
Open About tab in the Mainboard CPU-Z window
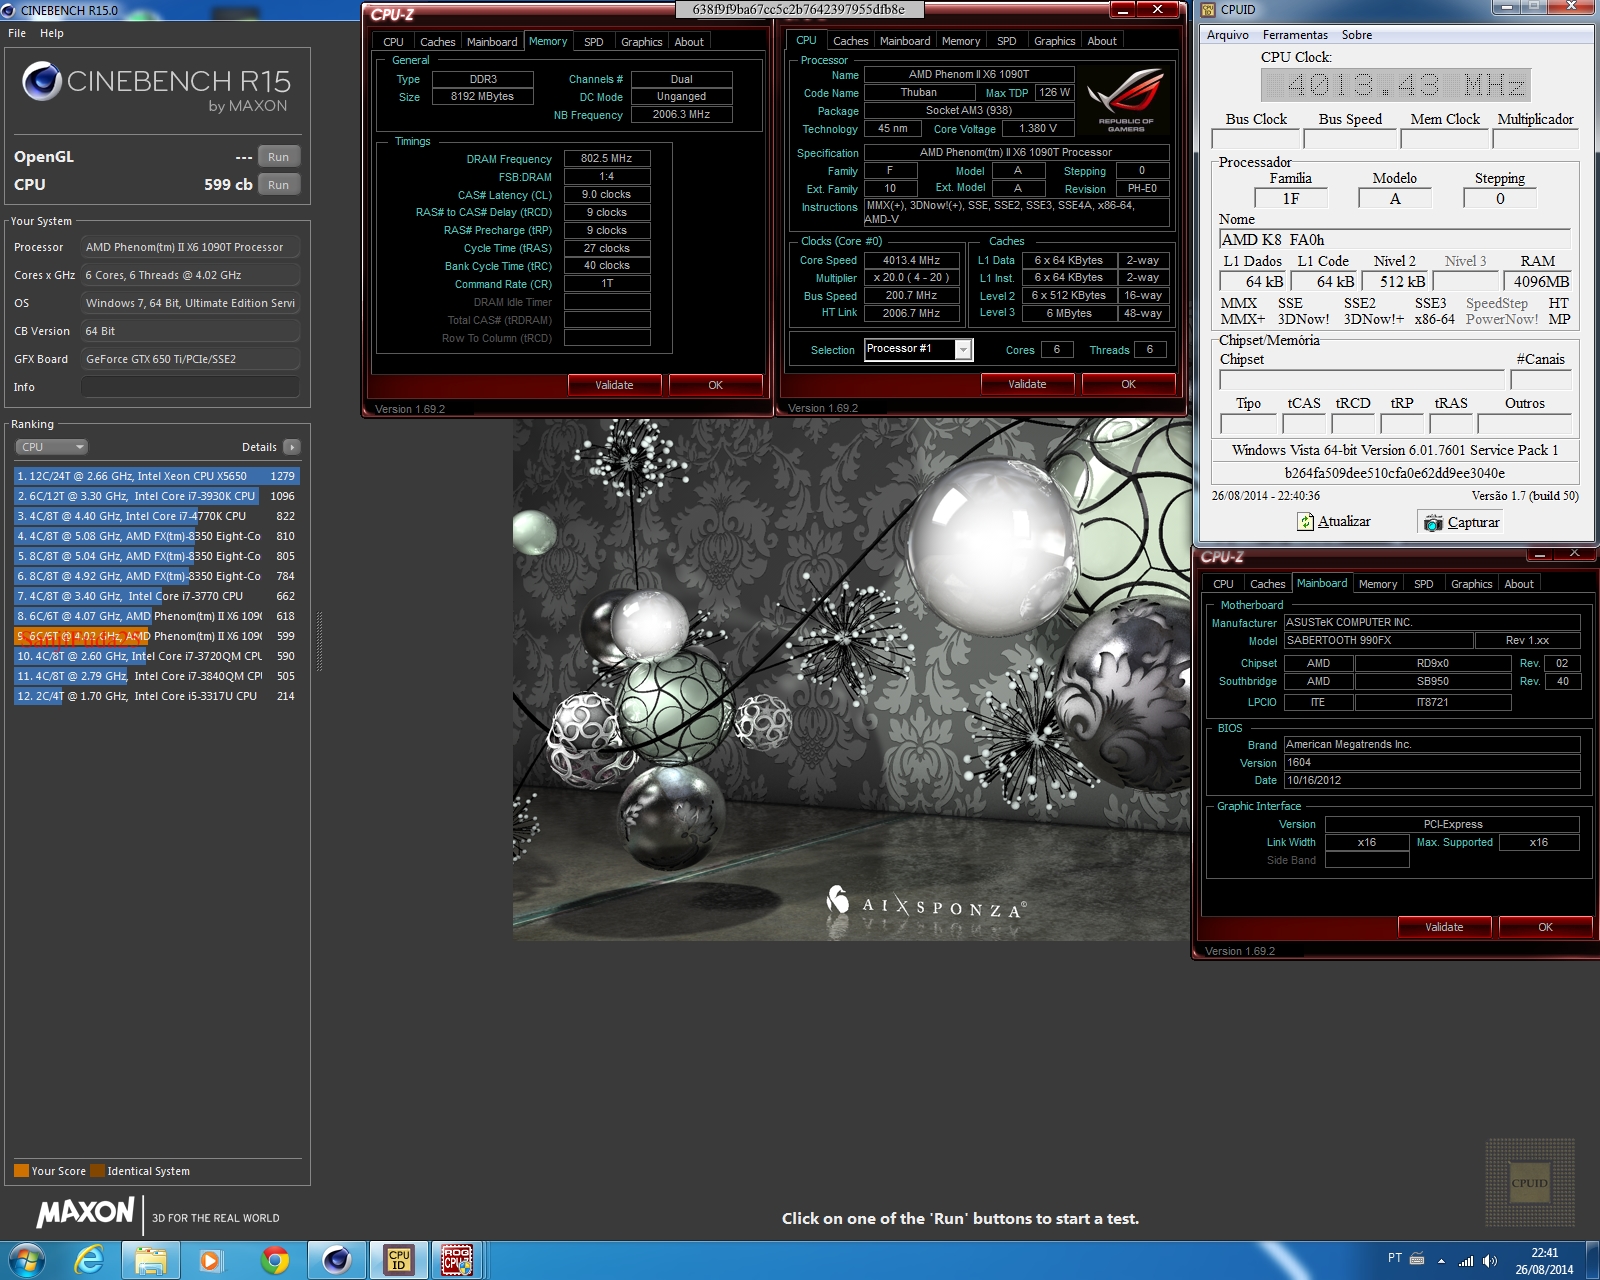(x=1518, y=584)
